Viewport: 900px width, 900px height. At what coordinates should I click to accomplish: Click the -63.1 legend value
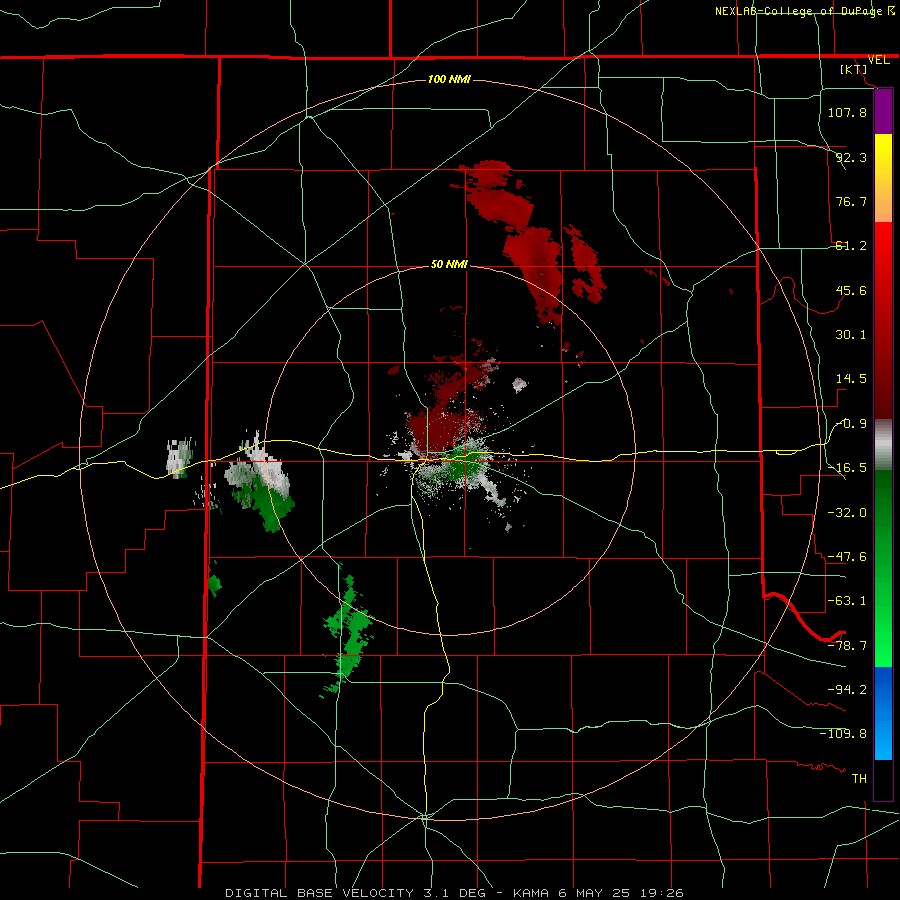pos(847,601)
